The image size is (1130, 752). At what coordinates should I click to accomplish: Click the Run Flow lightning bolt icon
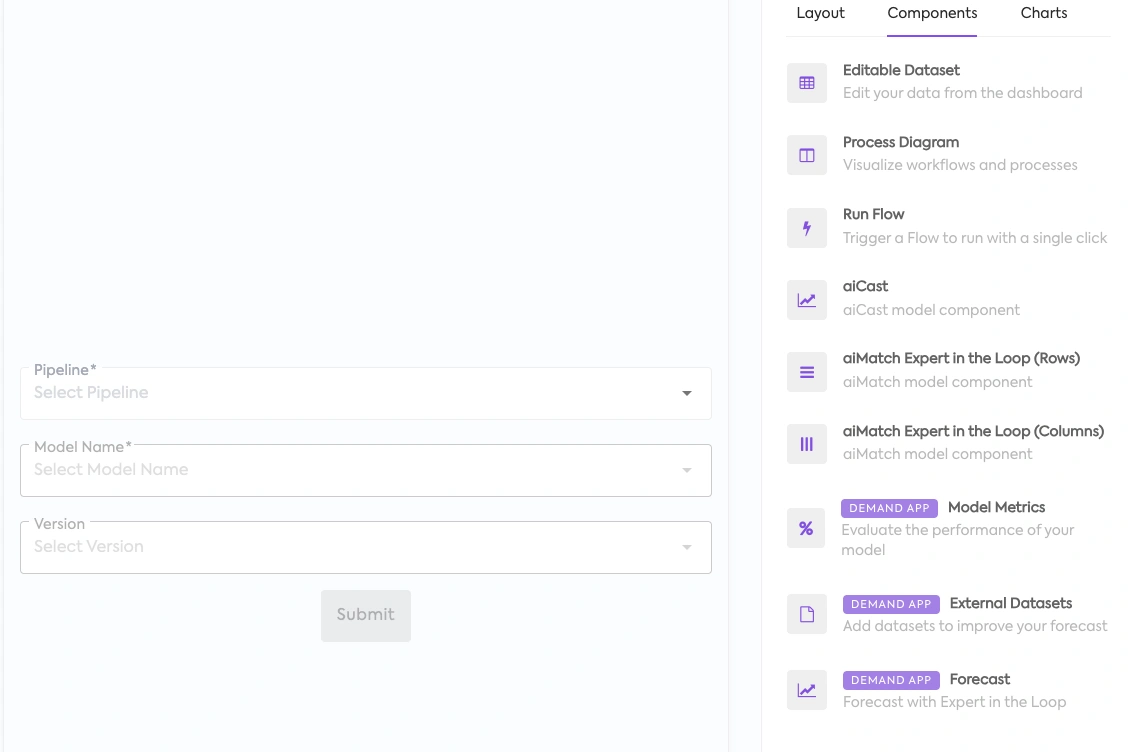point(806,228)
